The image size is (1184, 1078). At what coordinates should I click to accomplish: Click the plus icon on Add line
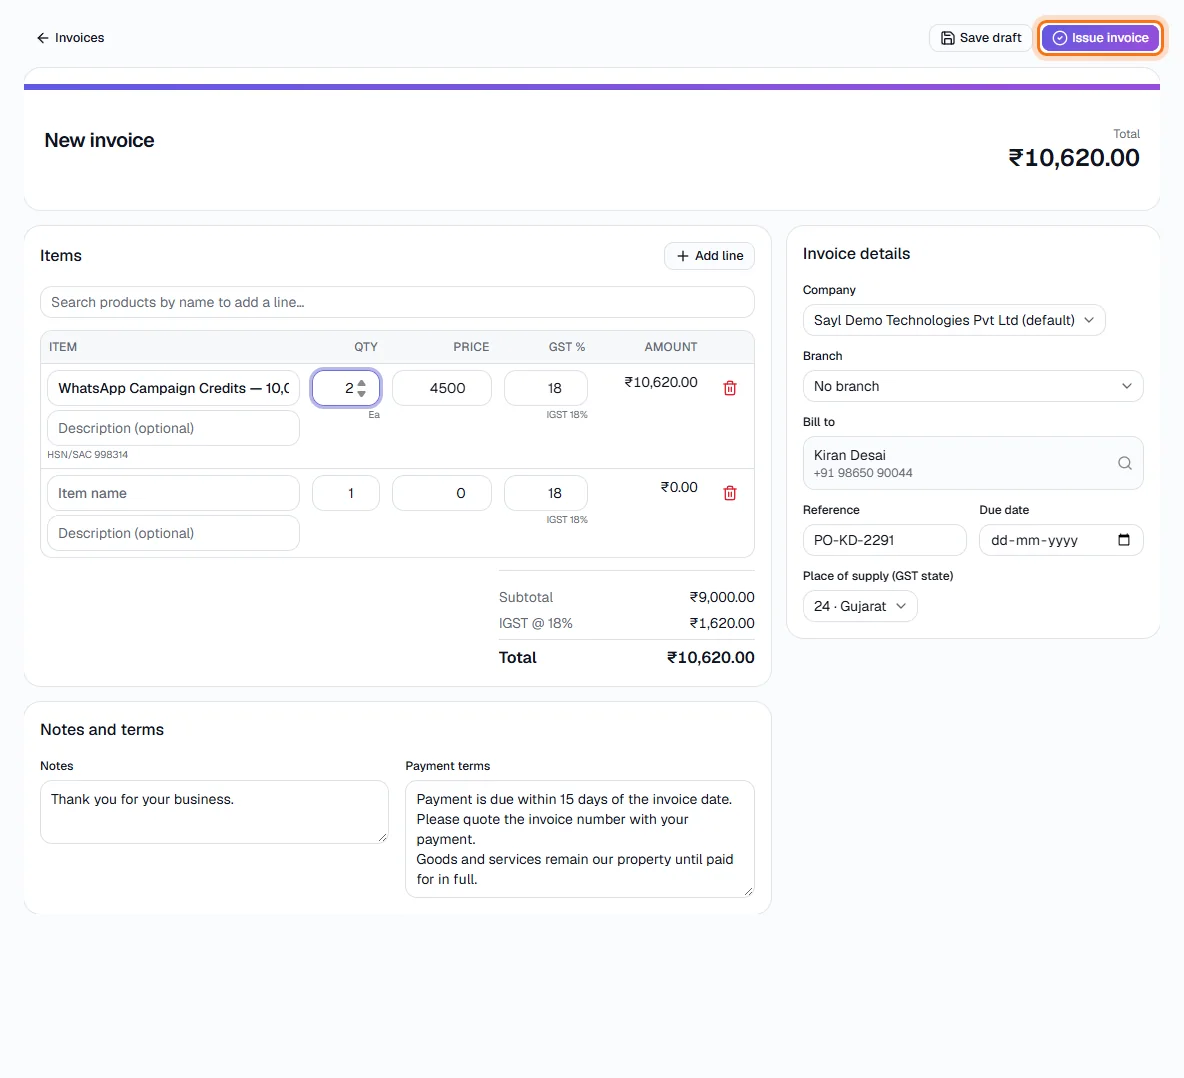(x=683, y=256)
